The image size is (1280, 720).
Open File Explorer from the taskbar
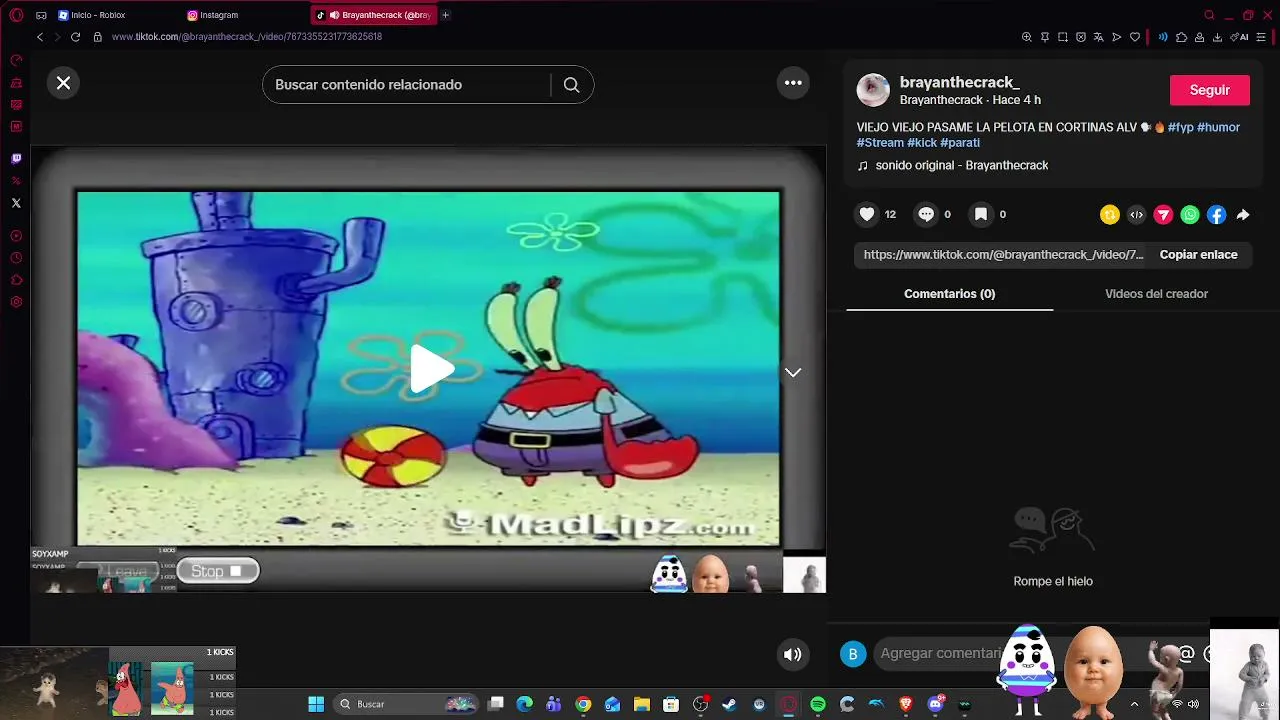click(642, 704)
